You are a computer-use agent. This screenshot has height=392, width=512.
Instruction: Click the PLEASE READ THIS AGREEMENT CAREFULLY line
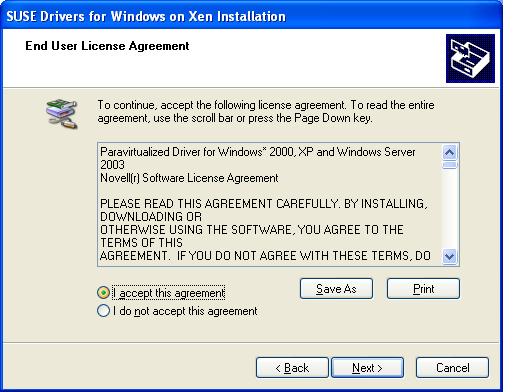click(x=264, y=204)
